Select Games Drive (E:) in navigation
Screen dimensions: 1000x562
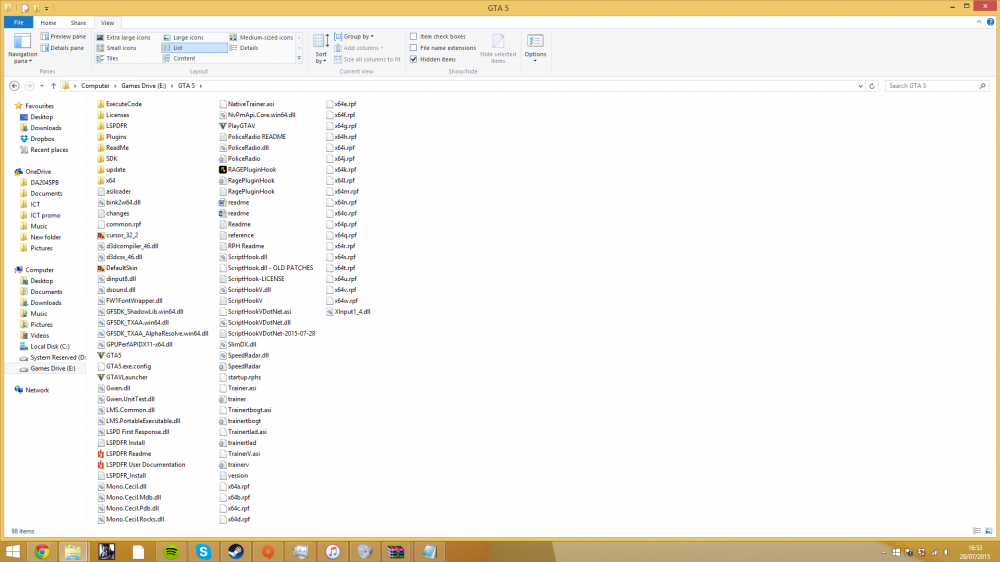click(x=52, y=368)
